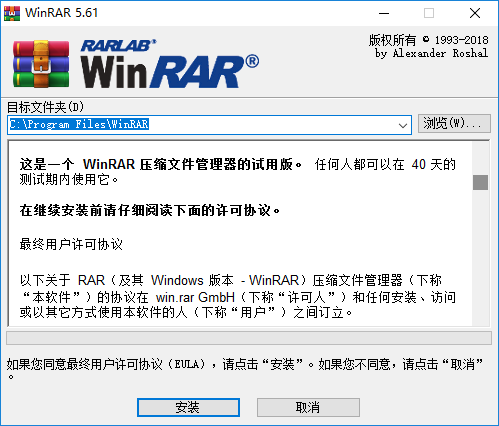Click the WinRAR title bar icon
This screenshot has height=426, width=499.
12,13
